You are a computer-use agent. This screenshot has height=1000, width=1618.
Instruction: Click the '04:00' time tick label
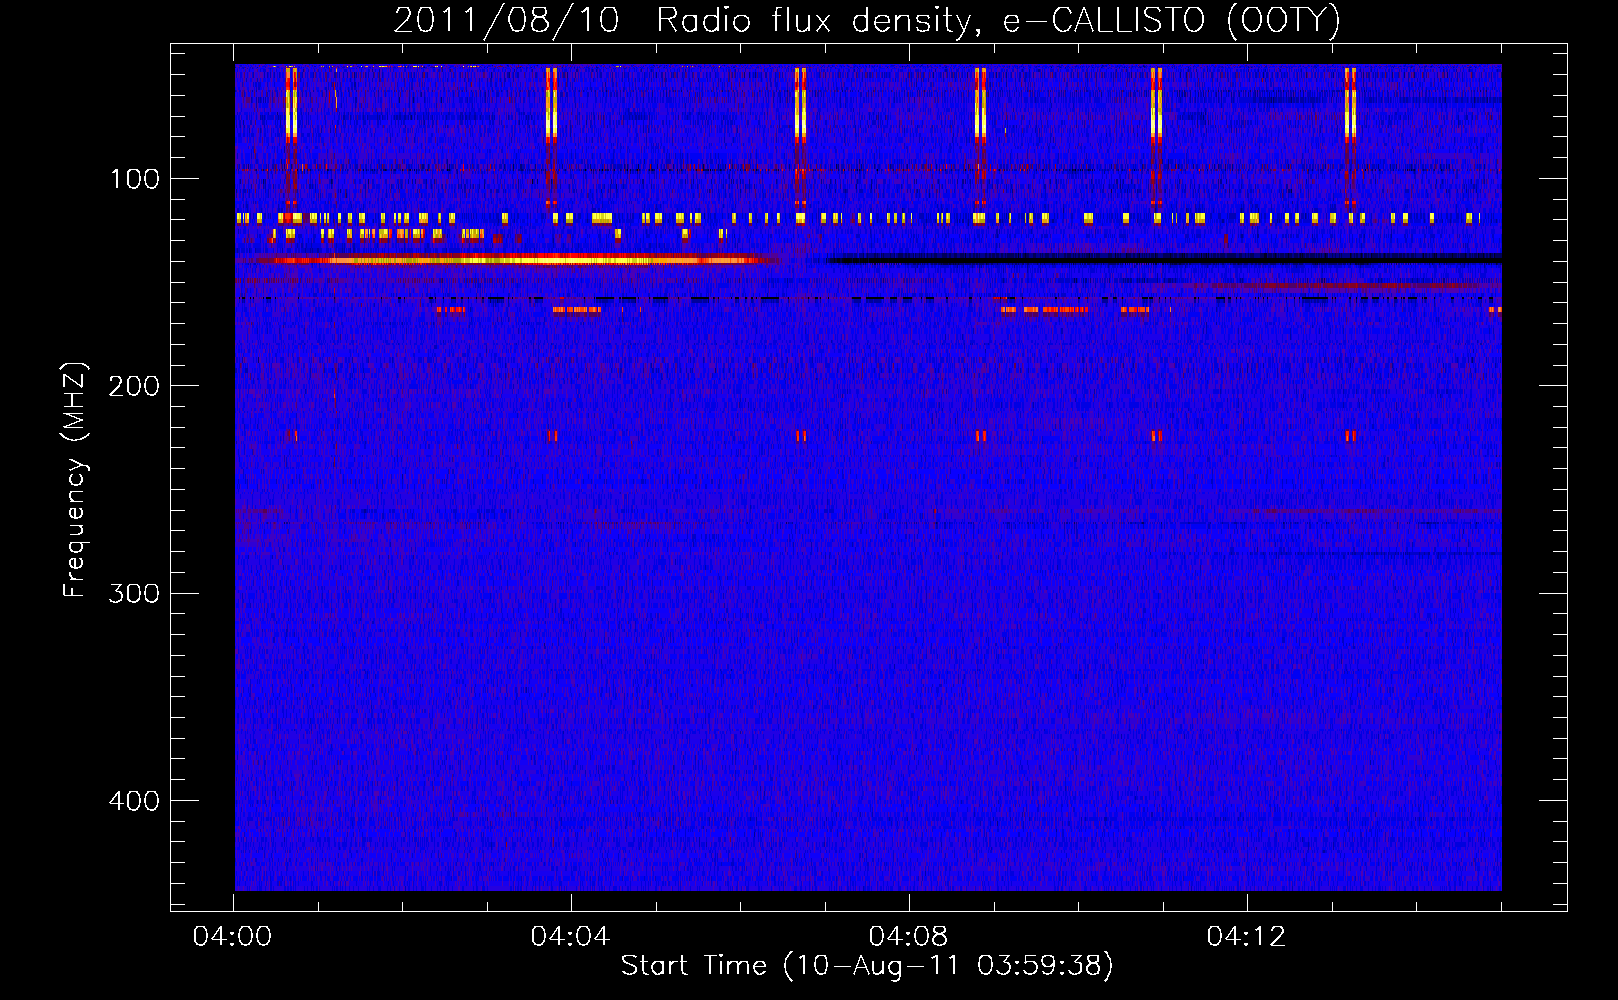232,936
